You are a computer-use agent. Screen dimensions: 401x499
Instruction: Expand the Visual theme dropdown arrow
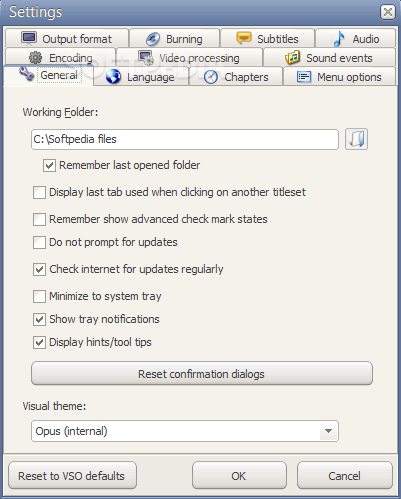328,431
